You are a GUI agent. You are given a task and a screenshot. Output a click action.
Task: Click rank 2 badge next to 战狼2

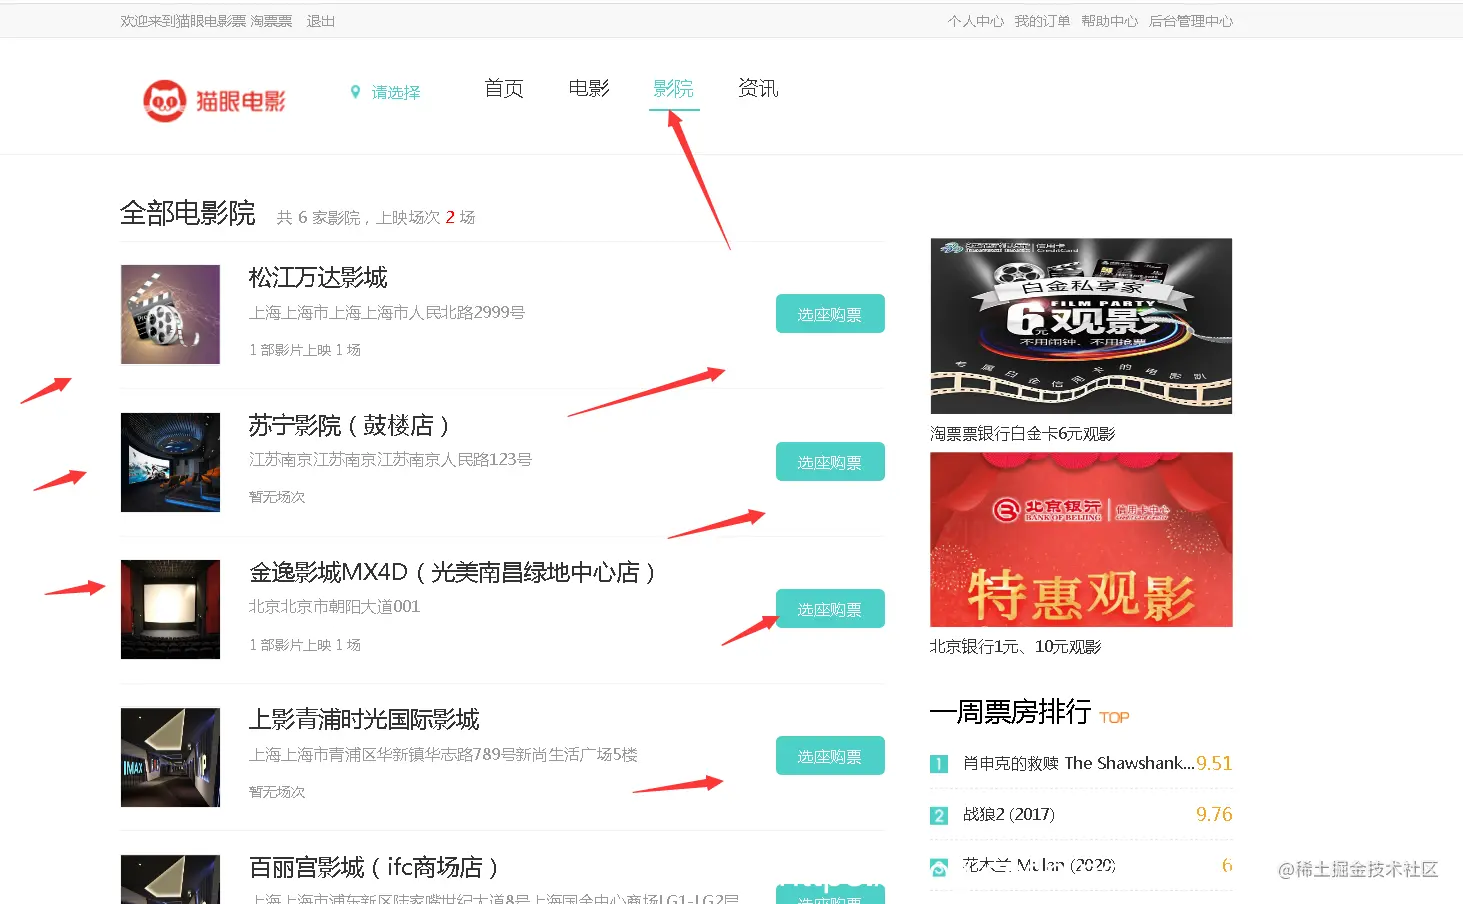939,816
